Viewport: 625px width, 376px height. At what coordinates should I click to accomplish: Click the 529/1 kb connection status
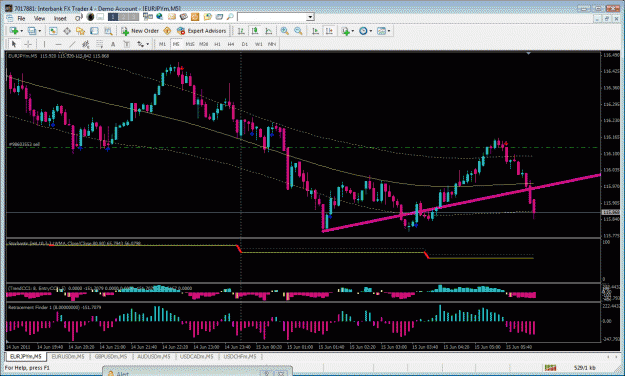click(x=585, y=367)
